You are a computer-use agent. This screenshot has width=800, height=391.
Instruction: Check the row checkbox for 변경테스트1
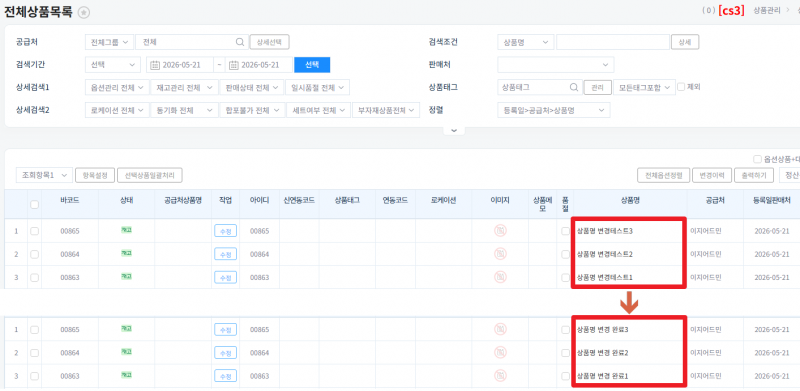(x=34, y=278)
